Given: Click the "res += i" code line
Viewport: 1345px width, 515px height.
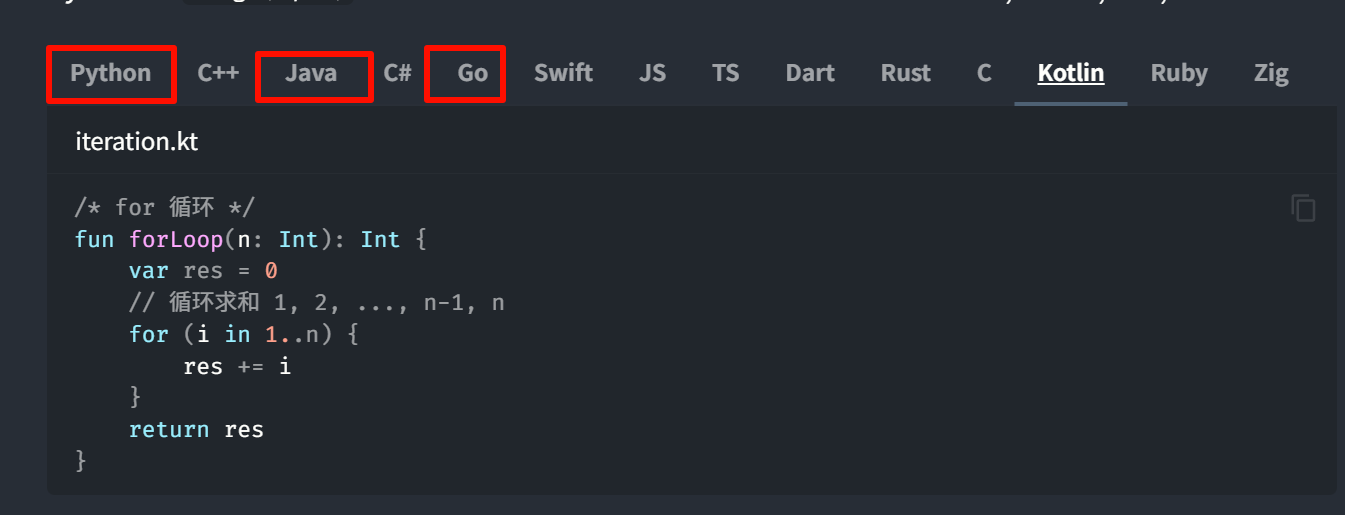Looking at the screenshot, I should click(x=237, y=366).
